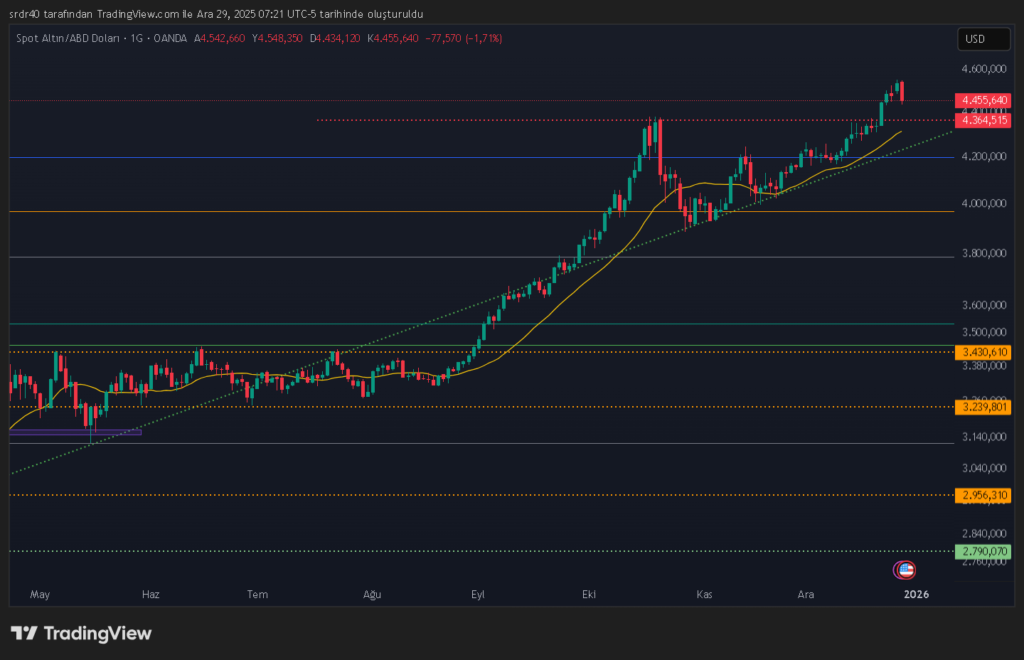Click the 4,600,000 tick on price axis
1024x660 pixels.
pos(980,69)
